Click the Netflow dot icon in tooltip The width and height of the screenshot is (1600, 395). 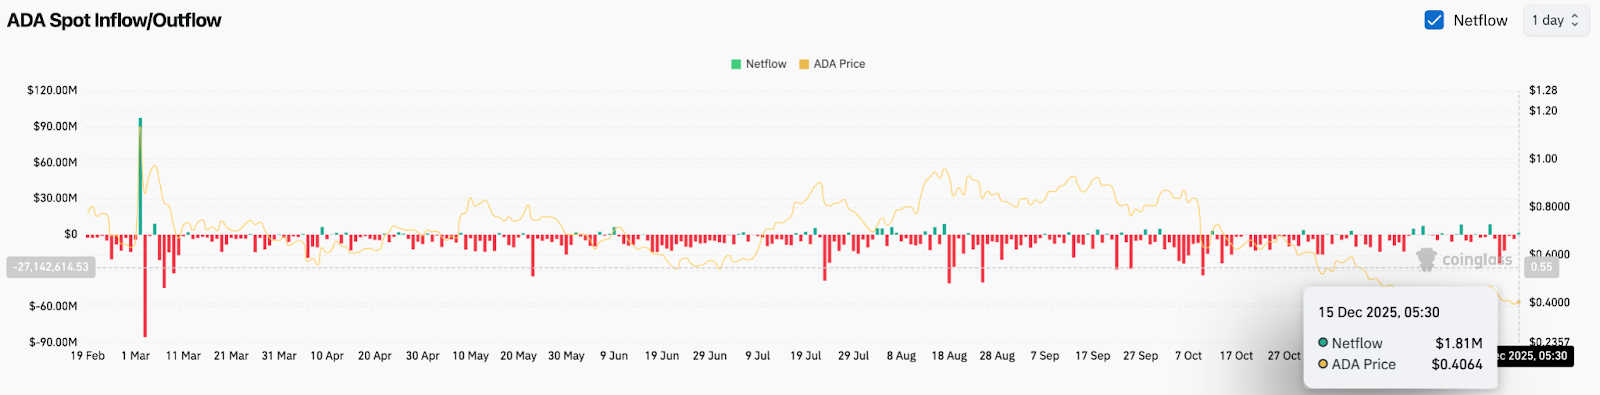(x=1323, y=343)
